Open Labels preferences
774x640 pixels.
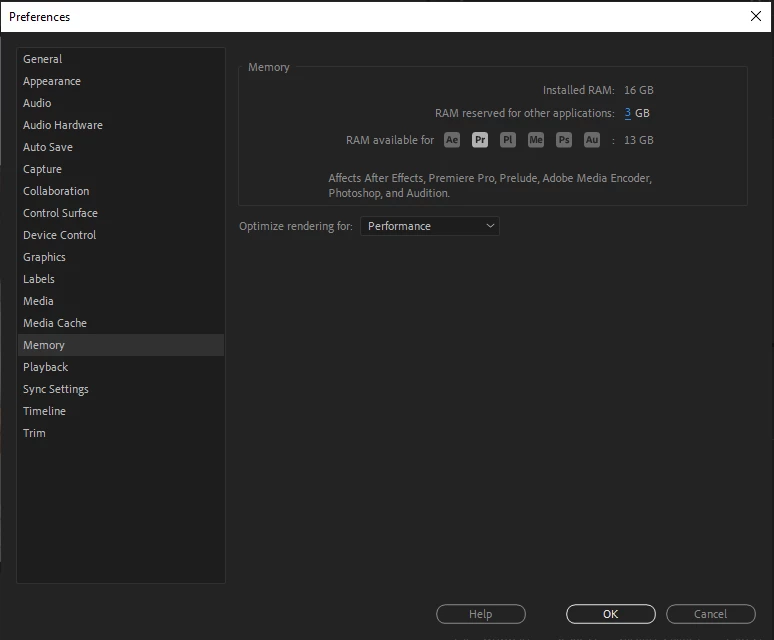121,279
